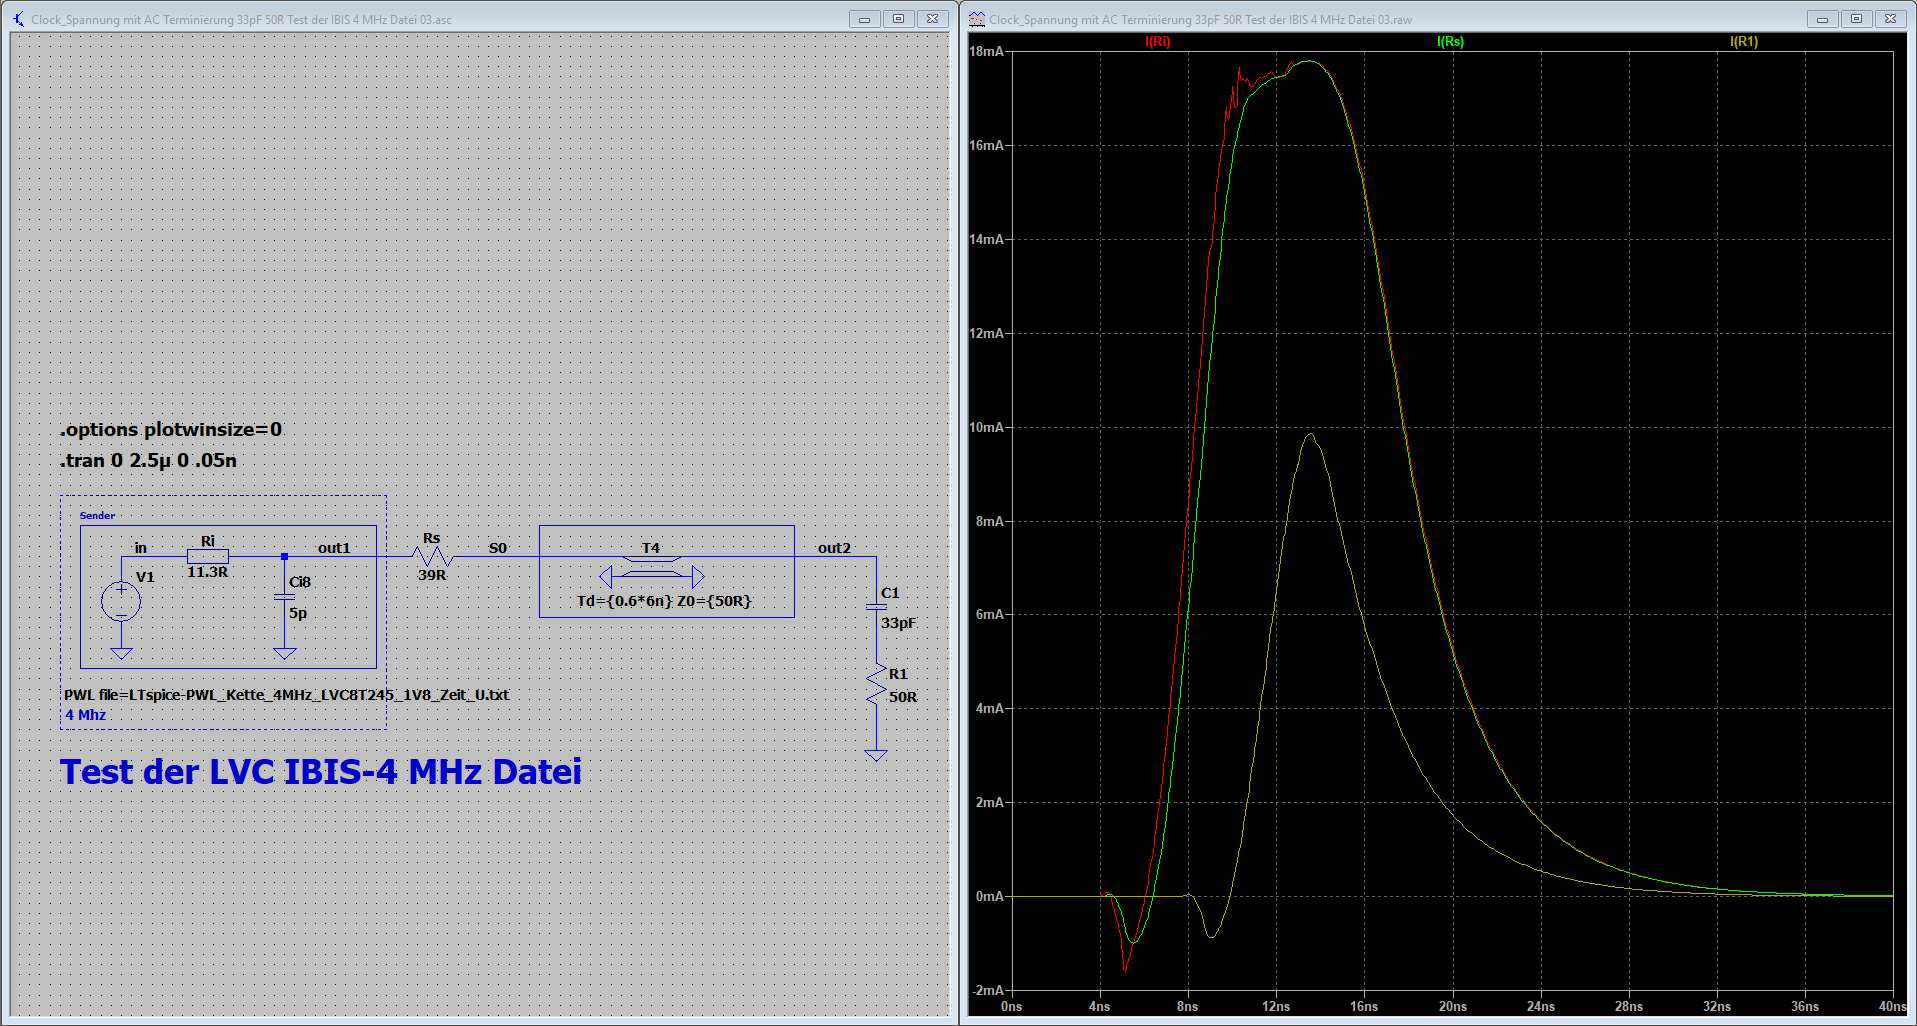Click the Test der LVC IBIS-4 MHz heading

320,772
